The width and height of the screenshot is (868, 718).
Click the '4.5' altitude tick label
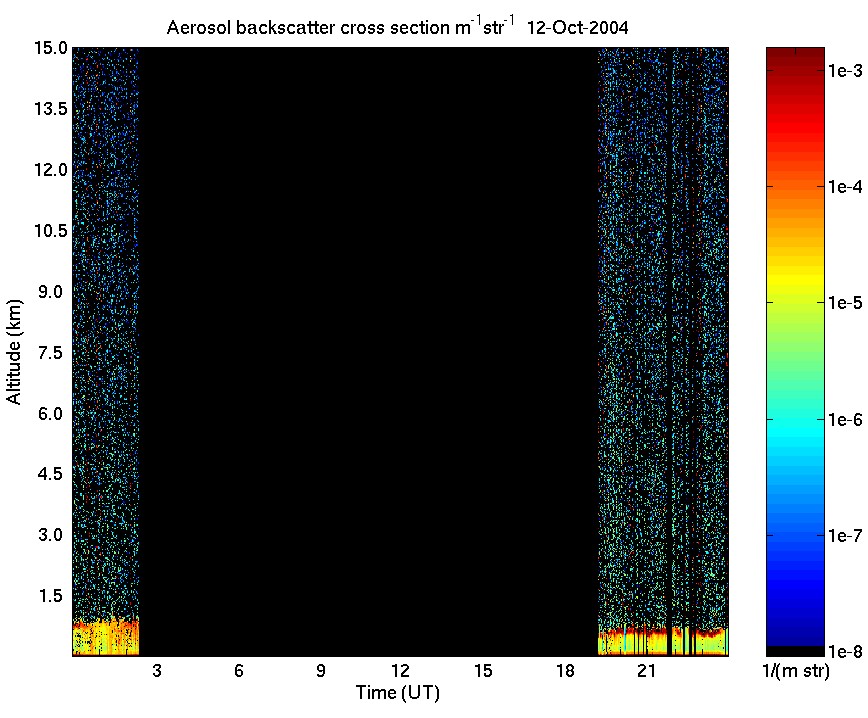pyautogui.click(x=51, y=474)
